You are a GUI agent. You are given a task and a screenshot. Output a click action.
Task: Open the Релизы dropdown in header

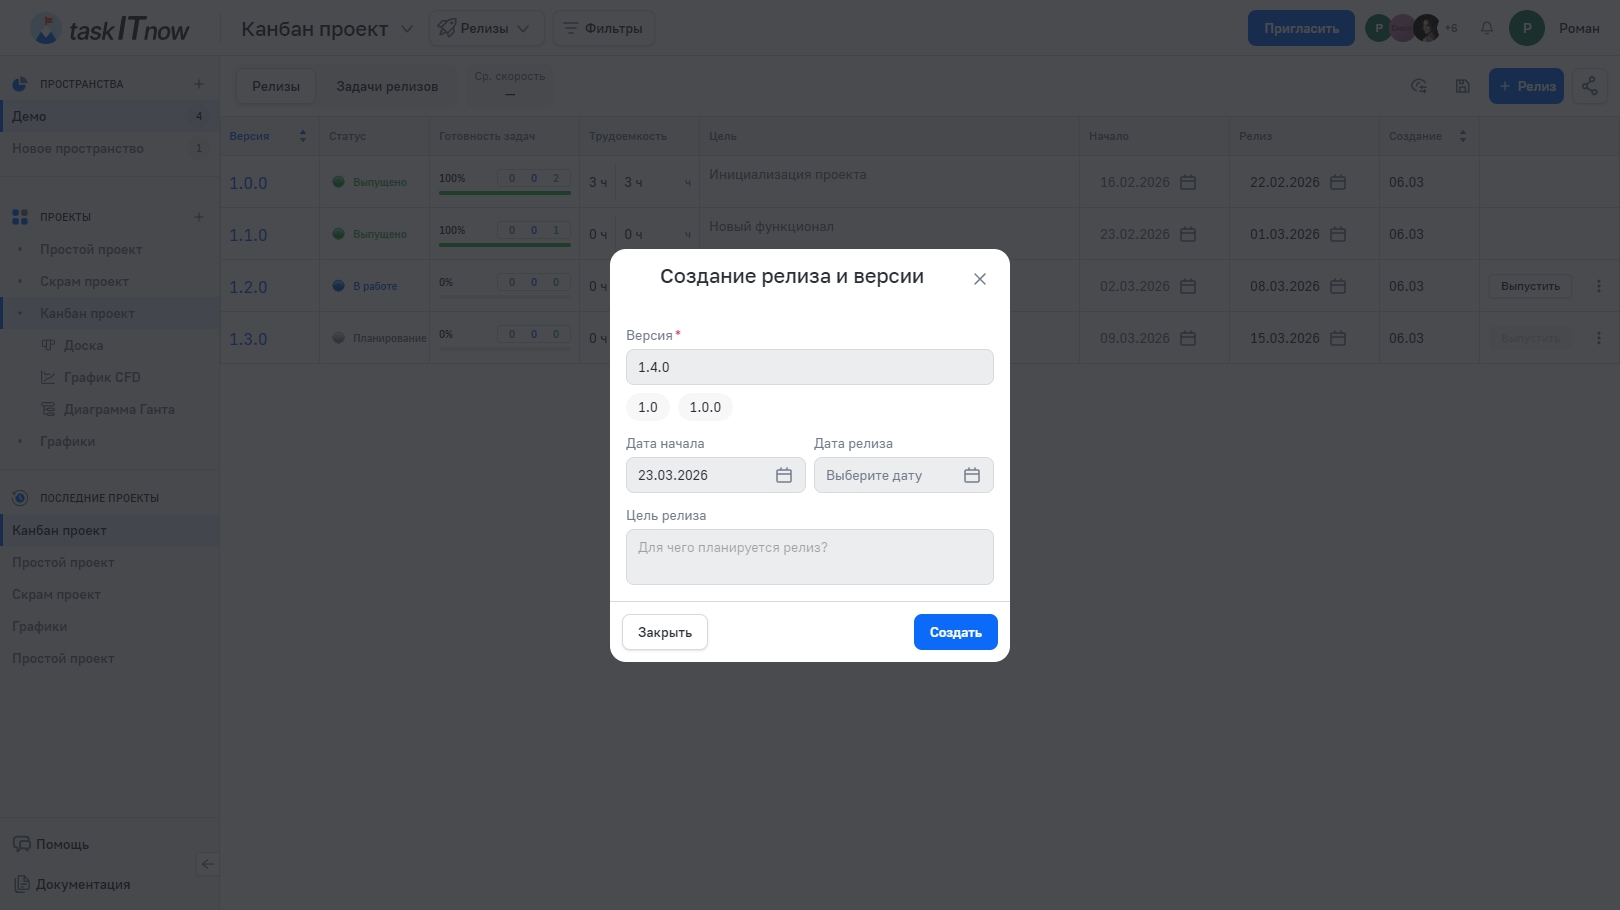(486, 28)
